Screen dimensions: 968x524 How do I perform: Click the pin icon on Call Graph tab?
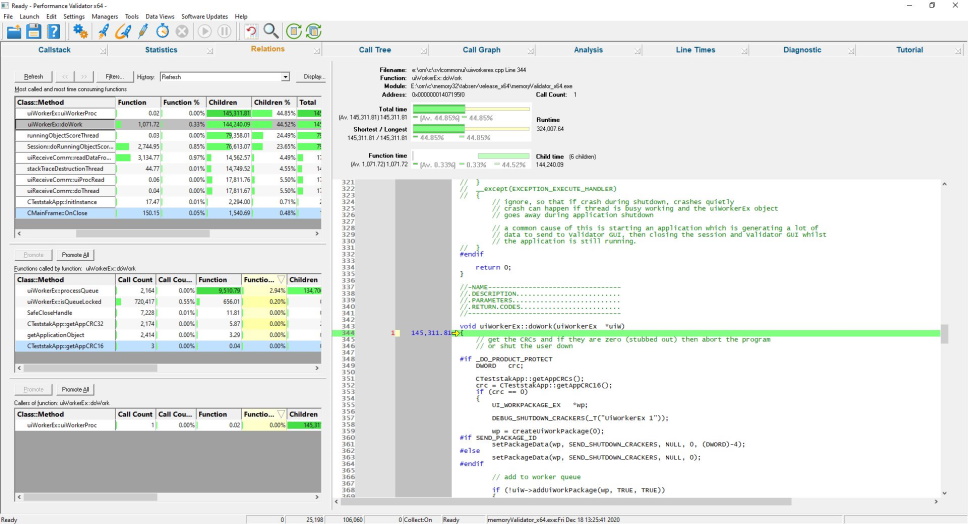(530, 51)
